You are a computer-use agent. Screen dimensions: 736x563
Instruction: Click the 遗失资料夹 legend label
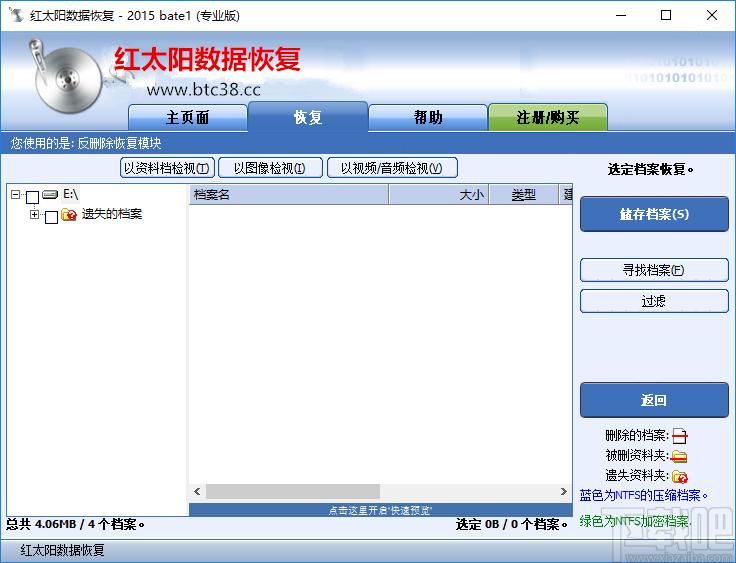pyautogui.click(x=637, y=476)
